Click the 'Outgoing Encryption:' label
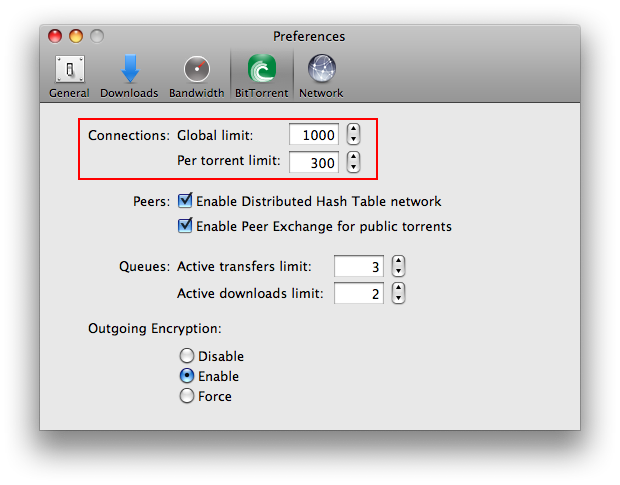Screen dimensions: 620x485 point(155,328)
